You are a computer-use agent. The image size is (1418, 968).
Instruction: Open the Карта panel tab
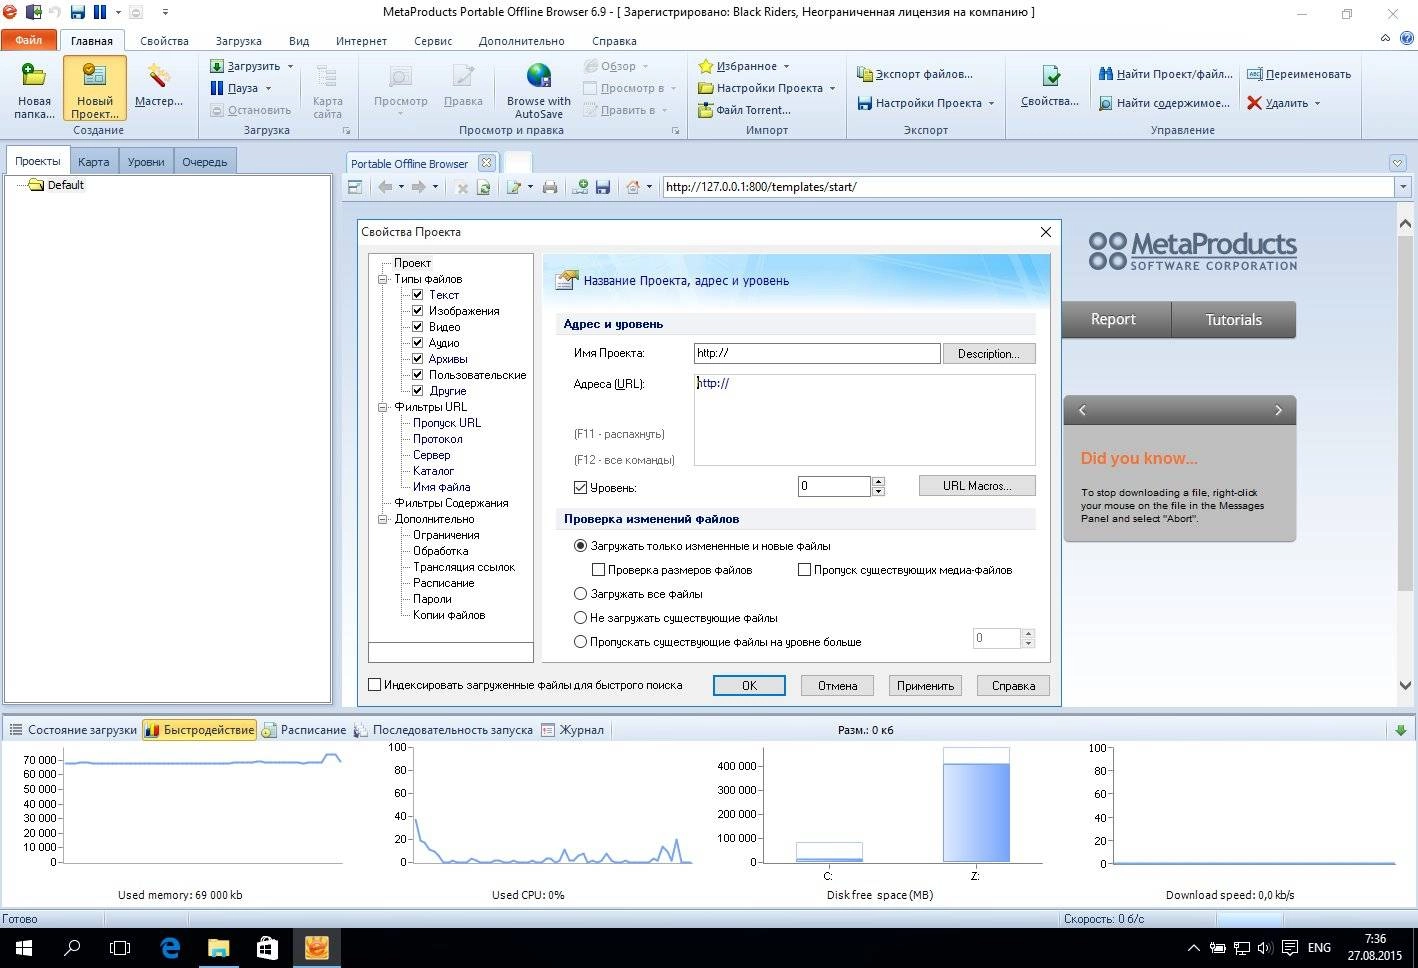(94, 162)
